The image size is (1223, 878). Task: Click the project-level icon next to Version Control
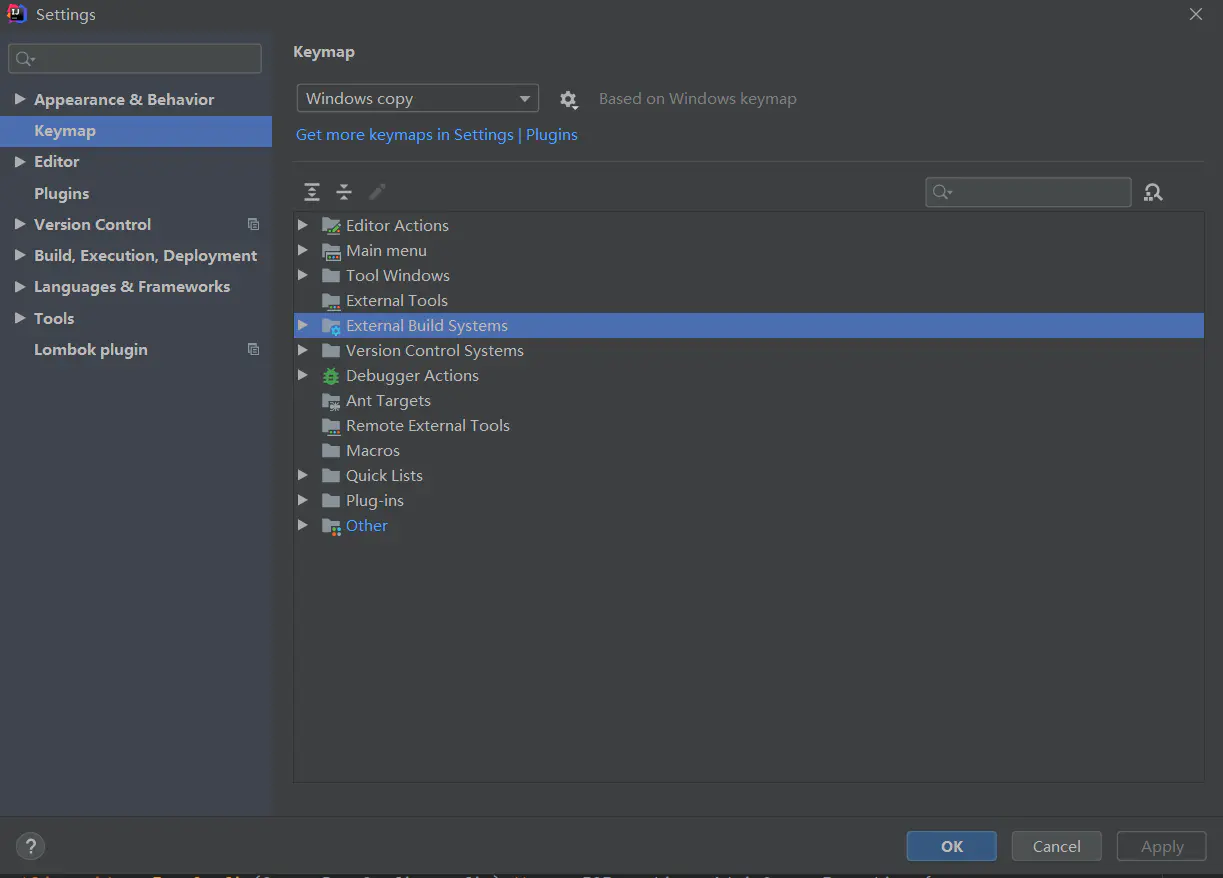253,225
